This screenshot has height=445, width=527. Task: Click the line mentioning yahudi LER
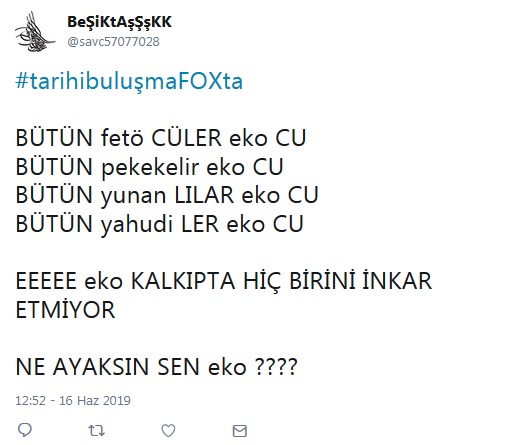pos(159,224)
